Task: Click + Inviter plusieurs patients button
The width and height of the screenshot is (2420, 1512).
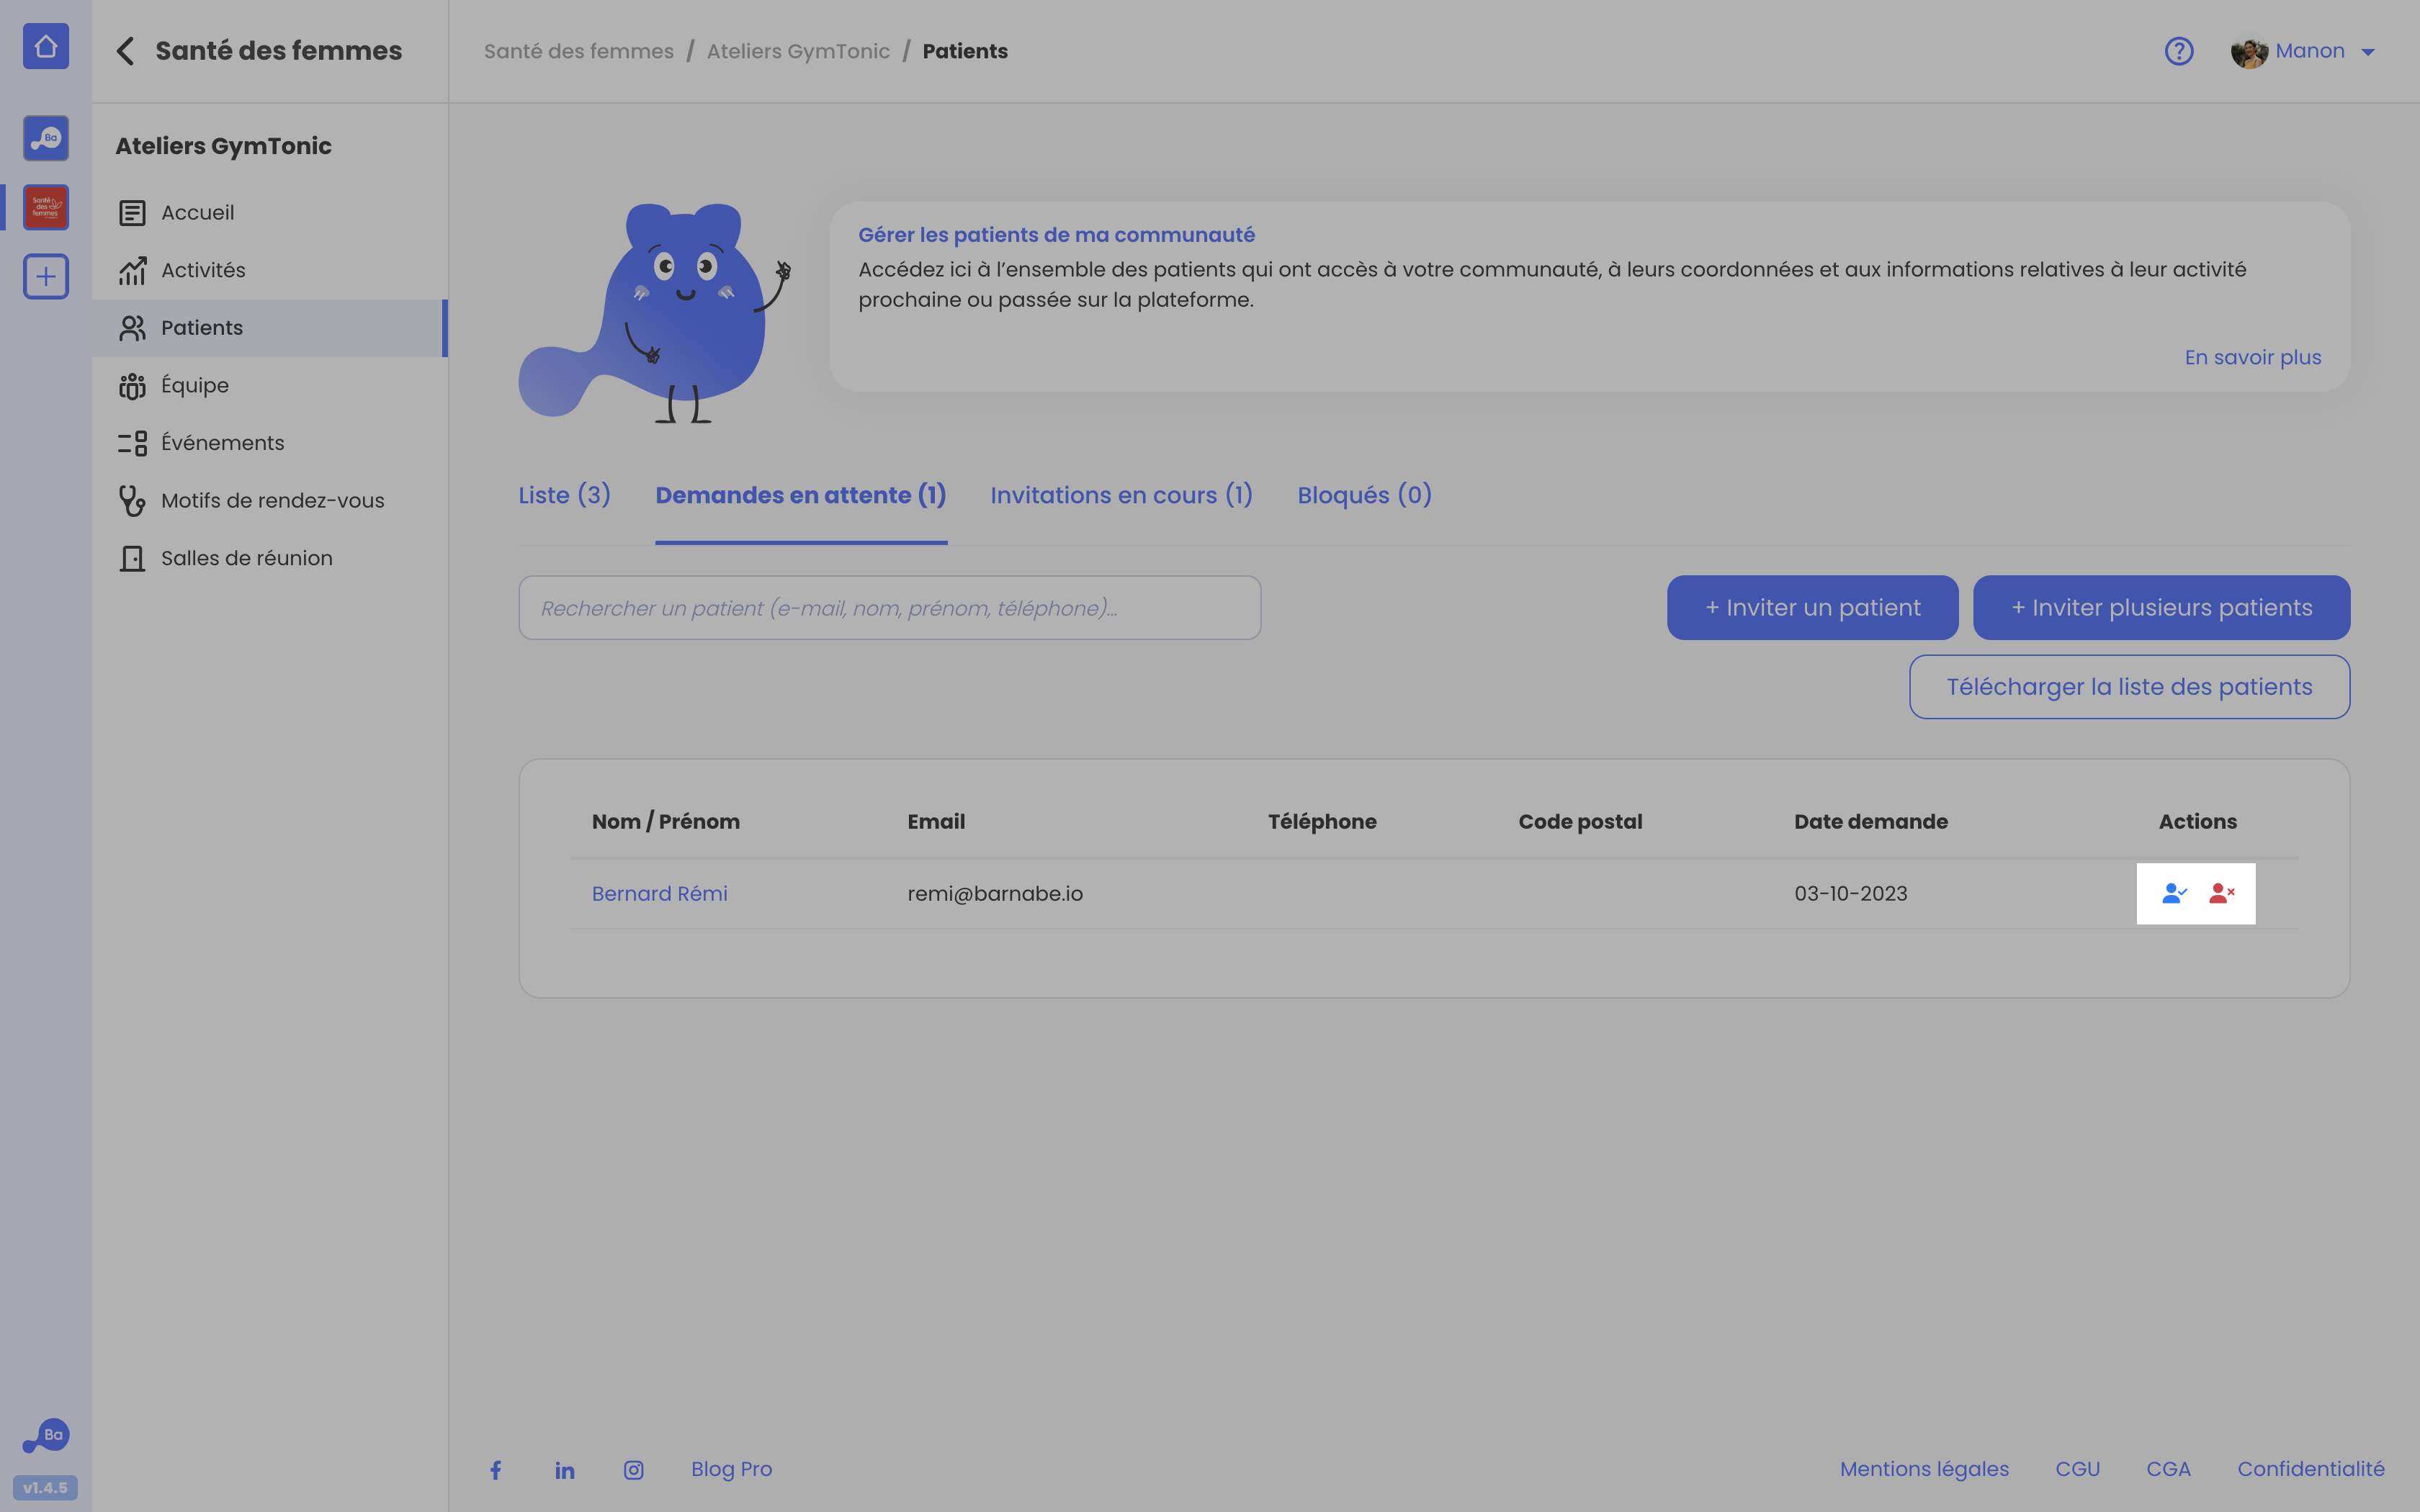Action: 2161,607
